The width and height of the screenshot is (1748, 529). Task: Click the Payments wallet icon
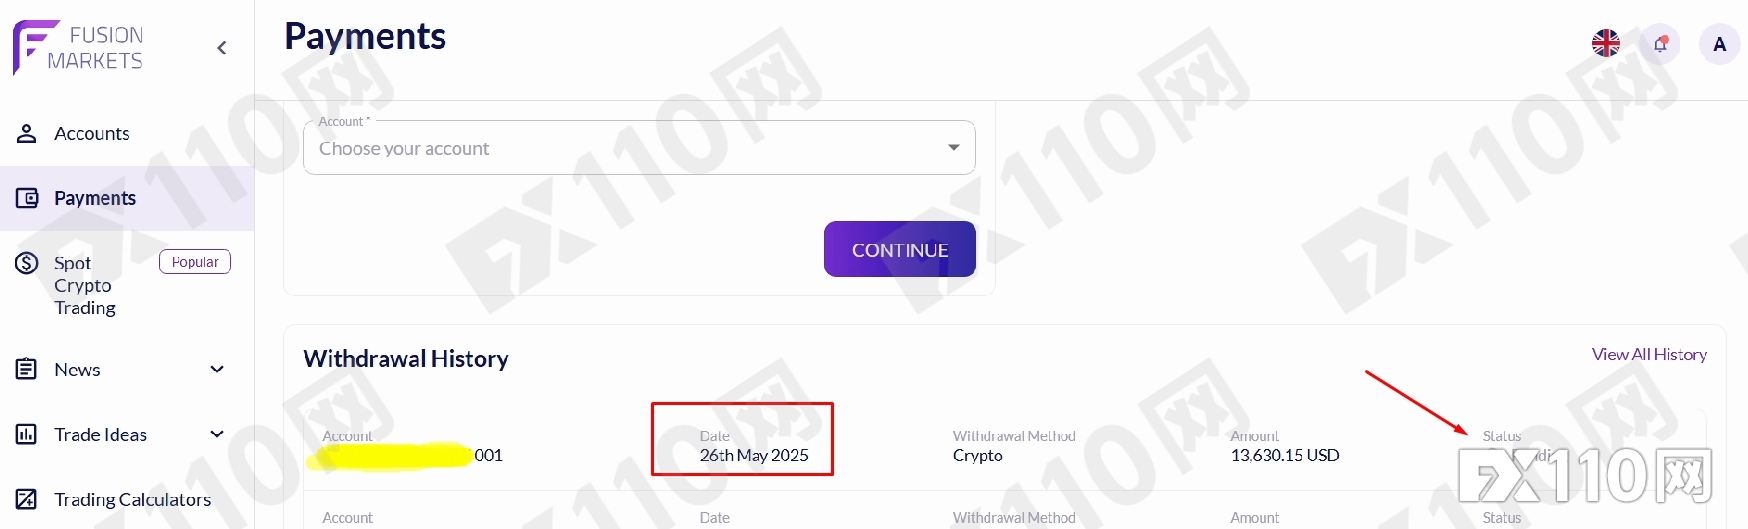pyautogui.click(x=27, y=198)
